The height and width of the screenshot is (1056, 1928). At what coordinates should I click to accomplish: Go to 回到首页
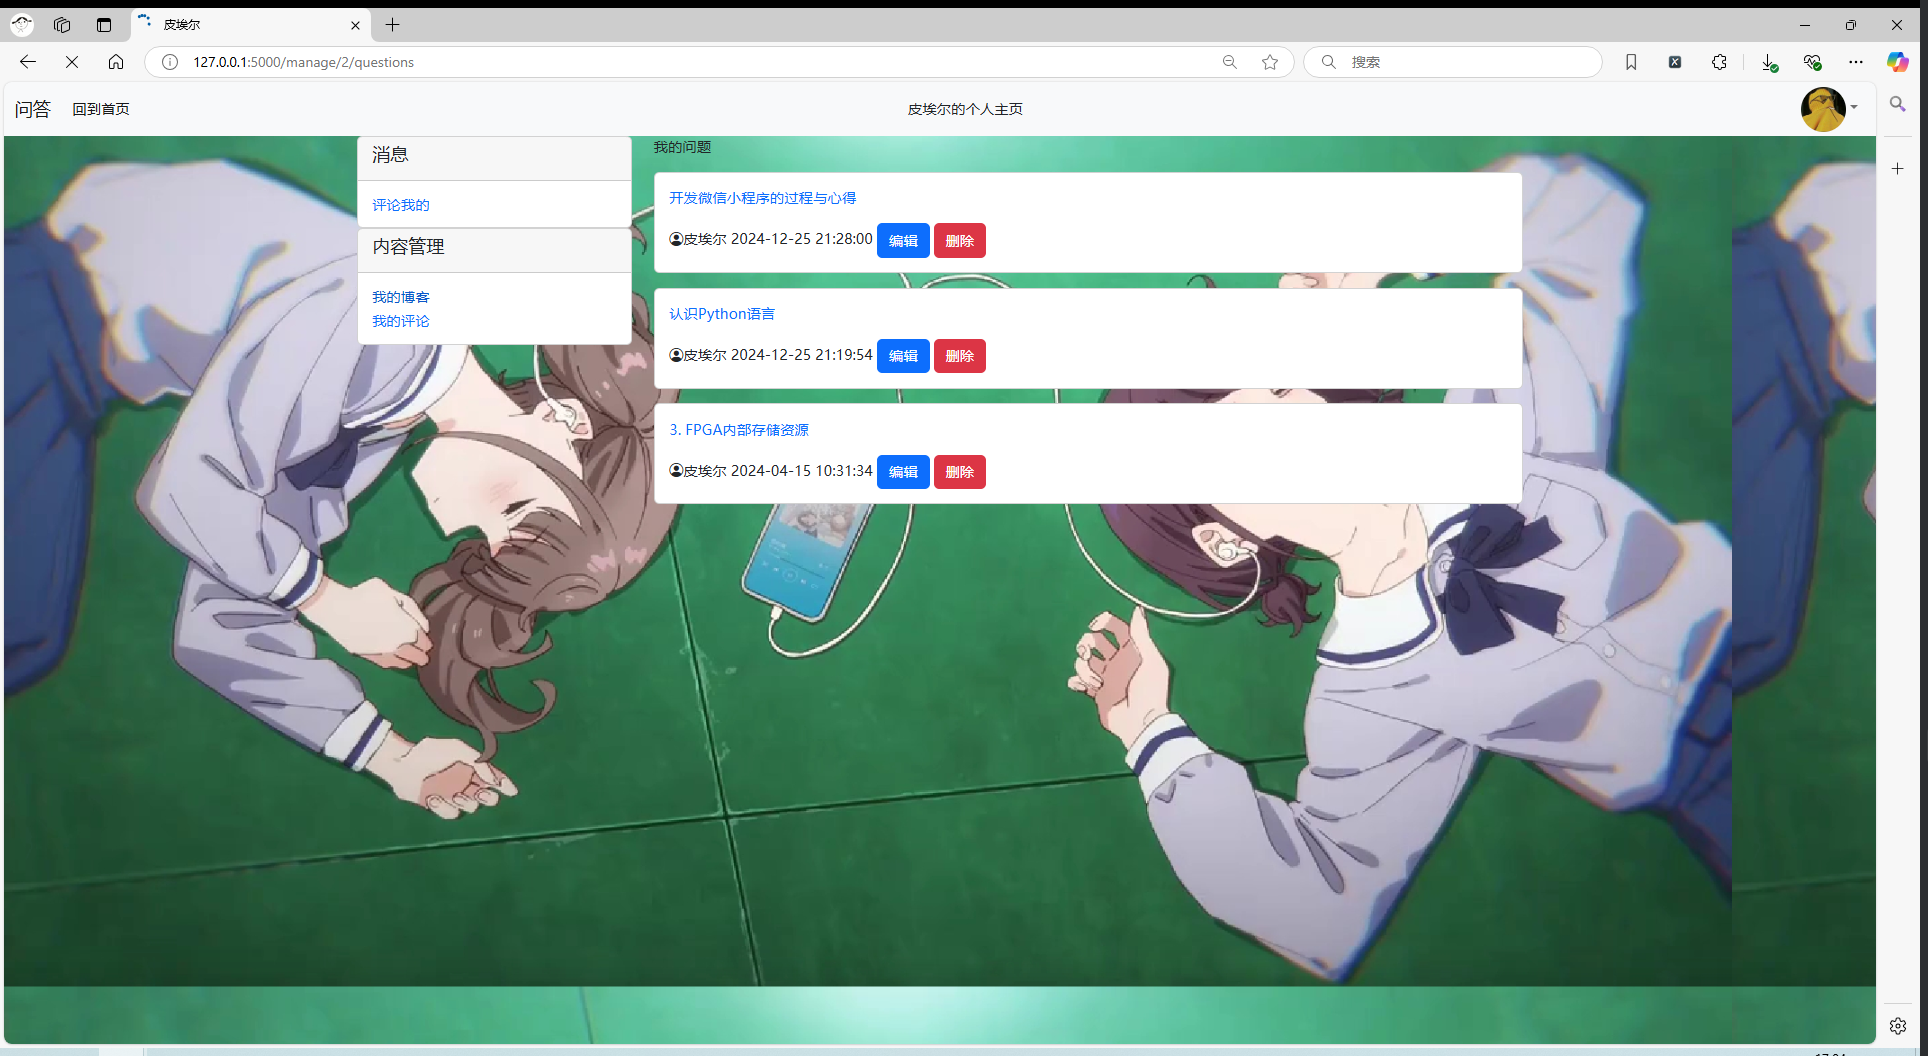pos(101,109)
